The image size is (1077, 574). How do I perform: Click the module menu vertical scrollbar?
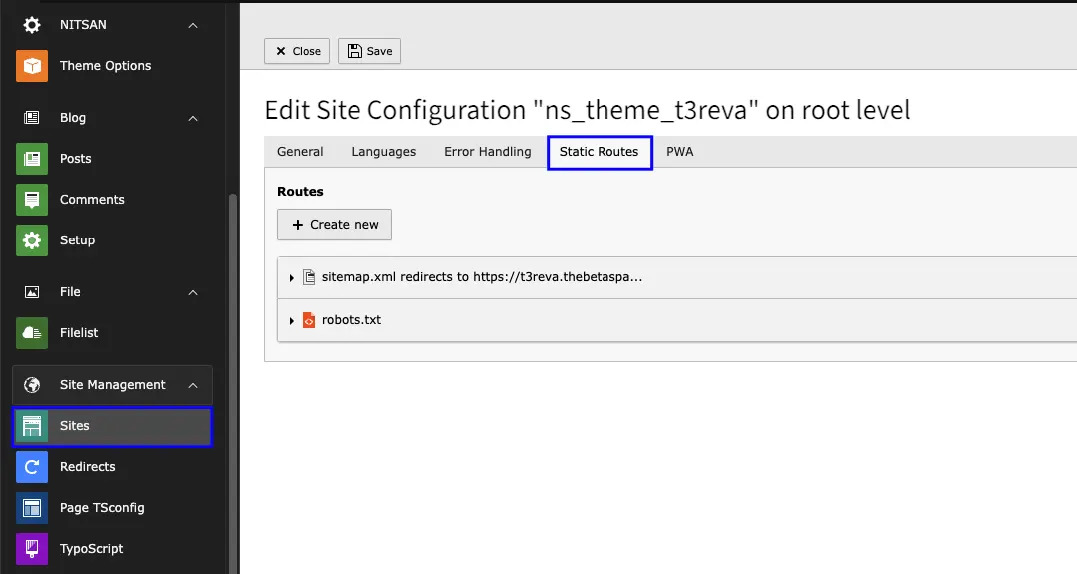coord(233,383)
